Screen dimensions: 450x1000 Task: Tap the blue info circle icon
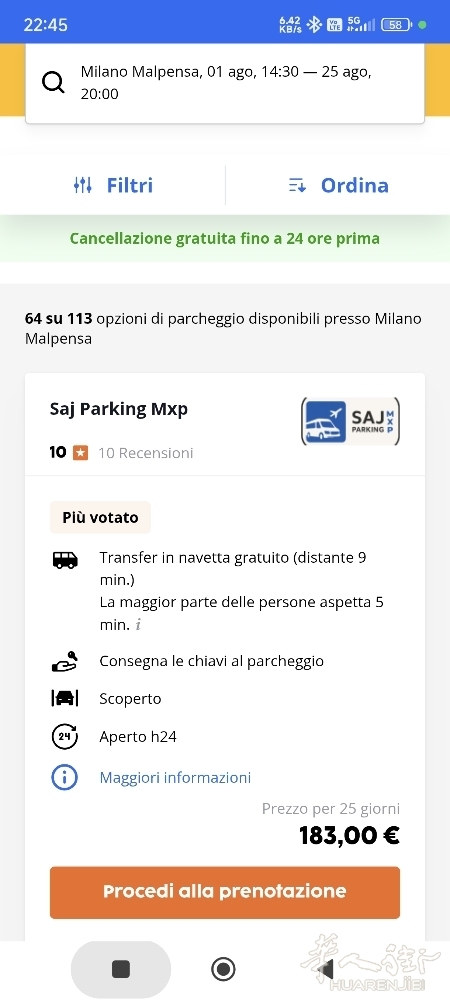(x=64, y=777)
